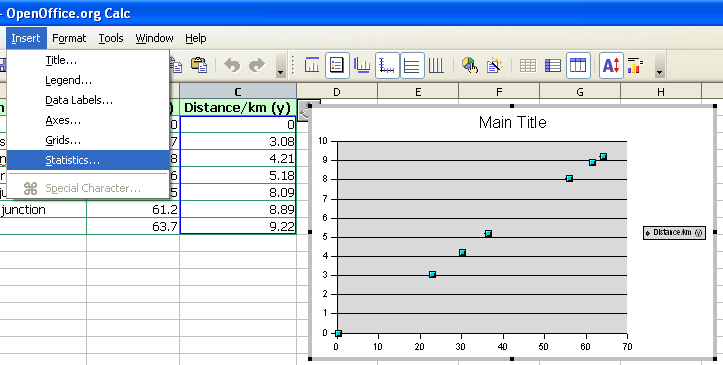The image size is (723, 365).
Task: Open the Format menu
Action: point(69,38)
